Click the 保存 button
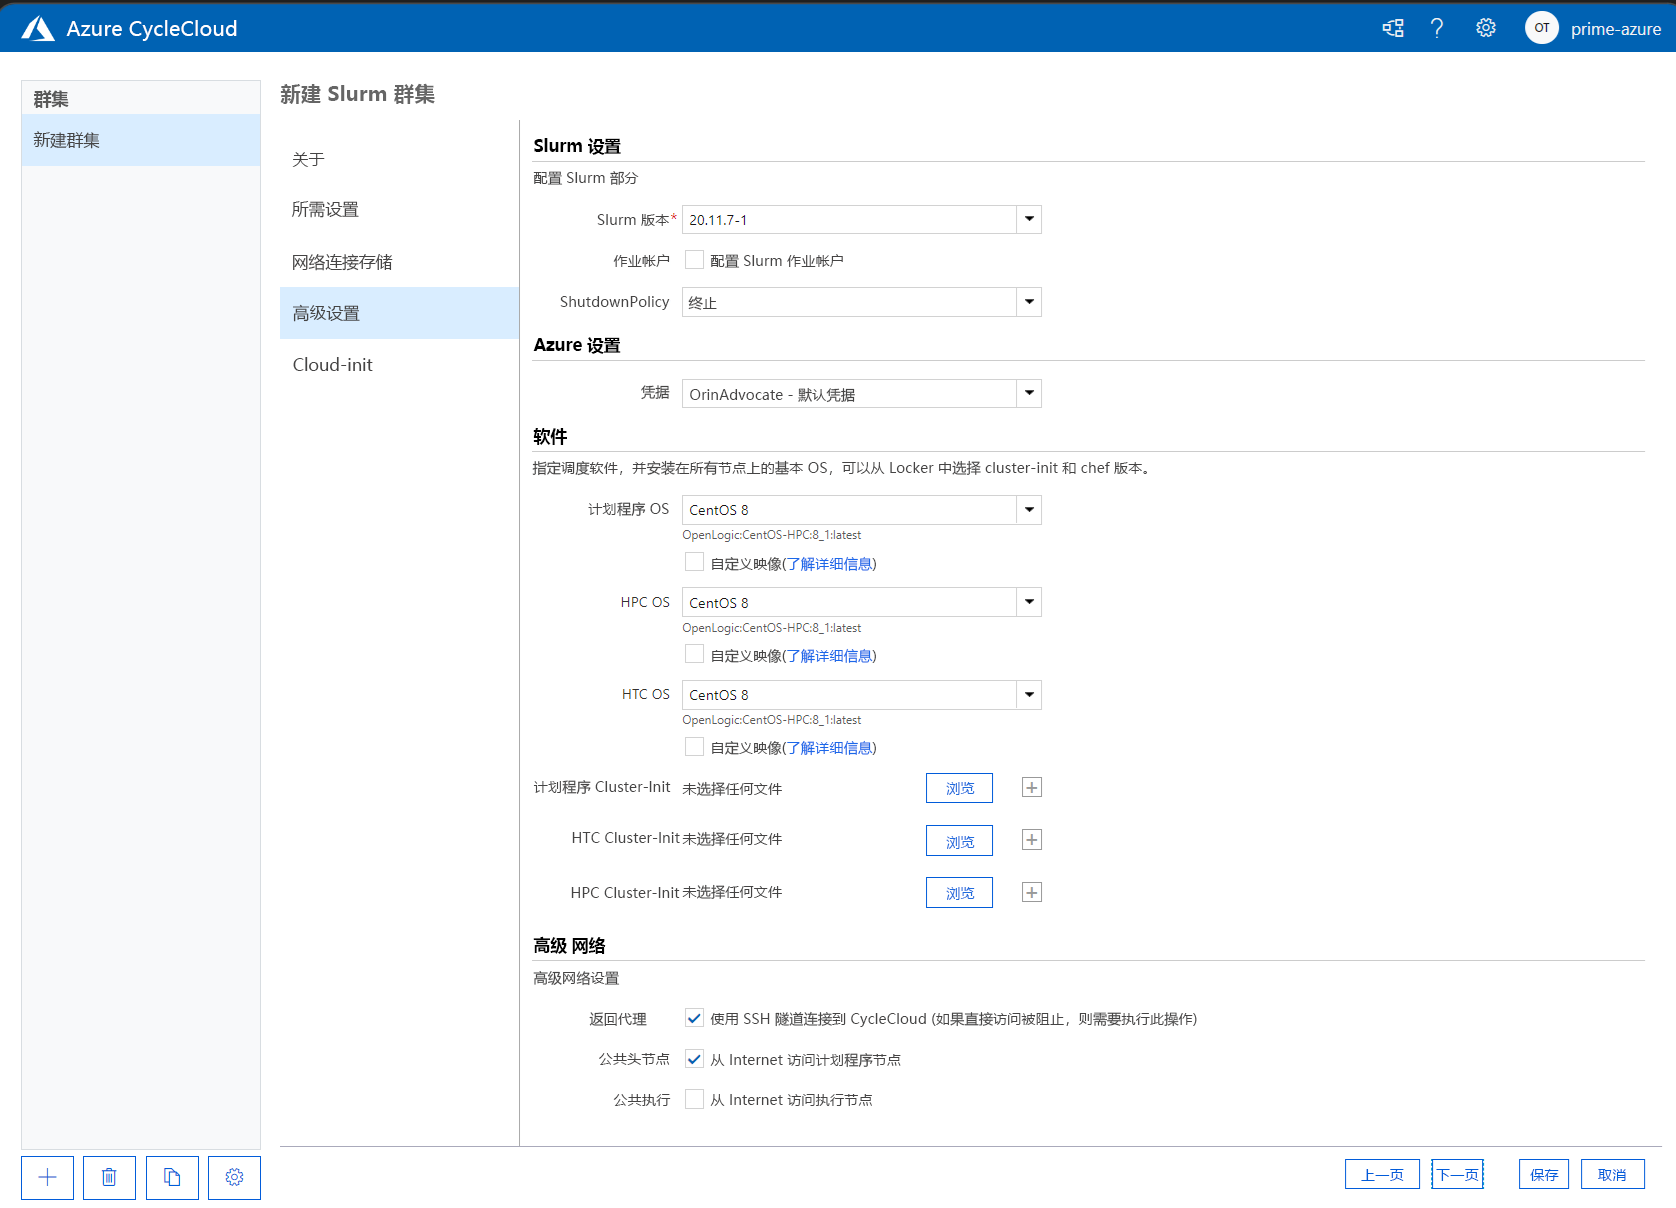Image resolution: width=1676 pixels, height=1208 pixels. coord(1544,1174)
